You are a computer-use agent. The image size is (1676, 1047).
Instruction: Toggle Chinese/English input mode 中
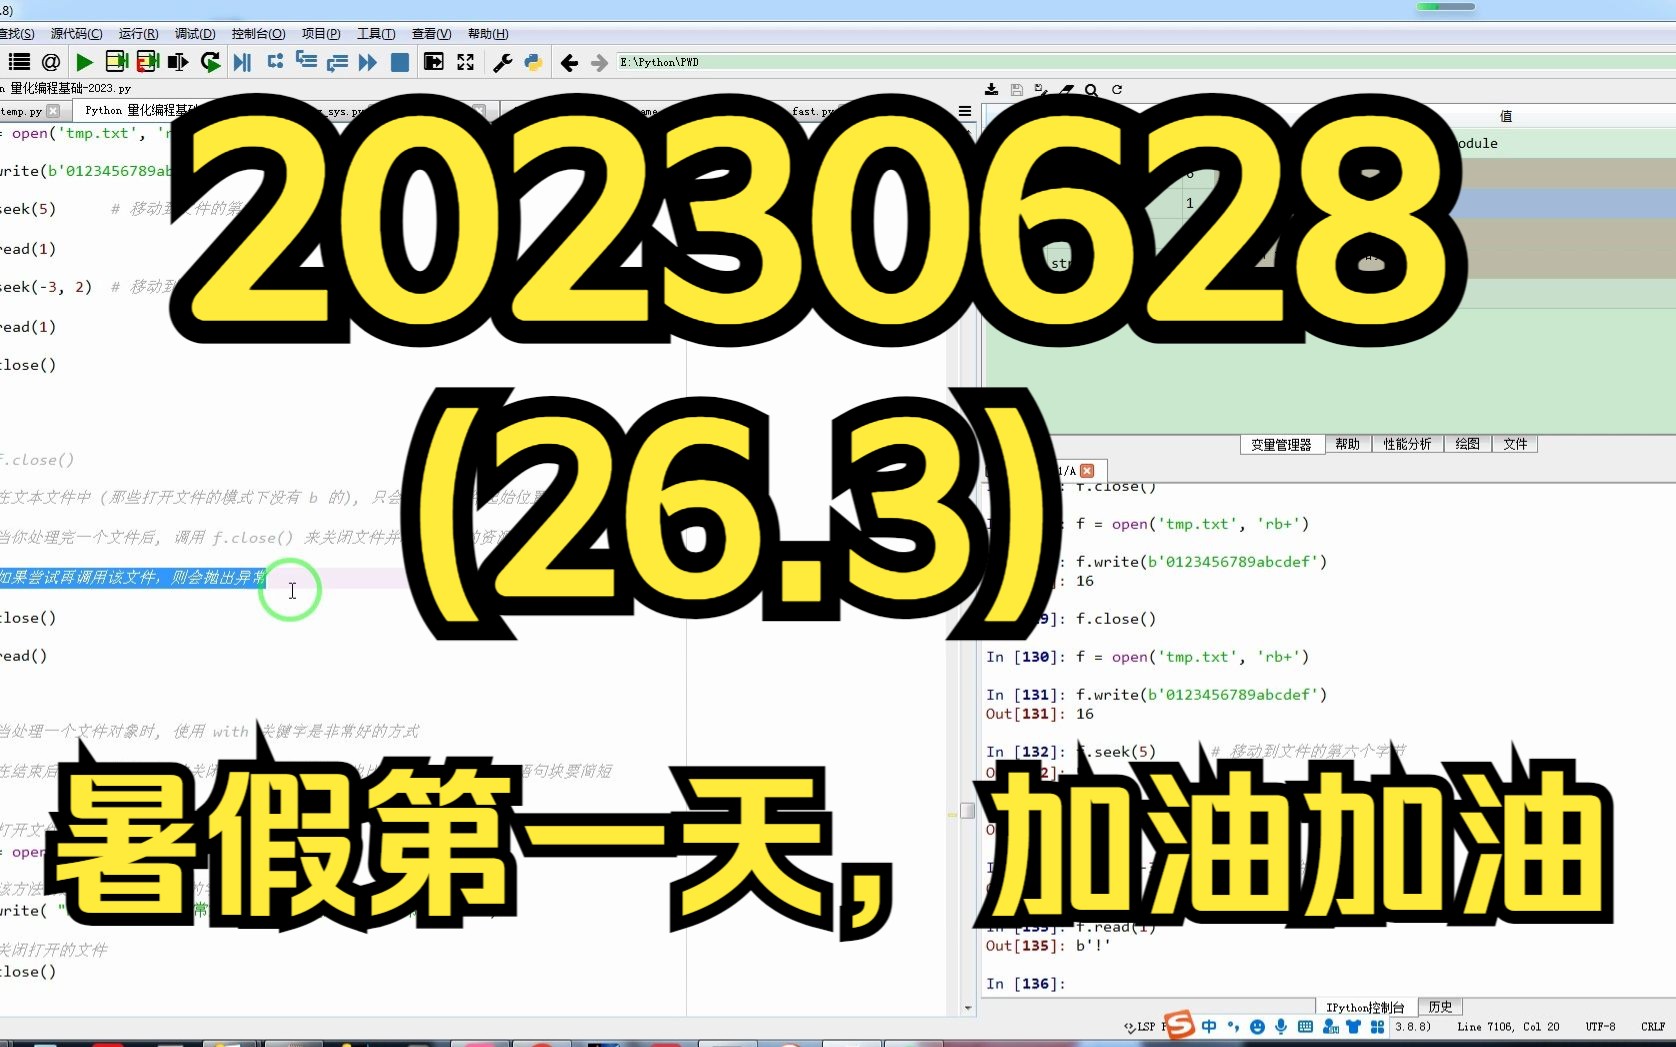[x=1209, y=1026]
